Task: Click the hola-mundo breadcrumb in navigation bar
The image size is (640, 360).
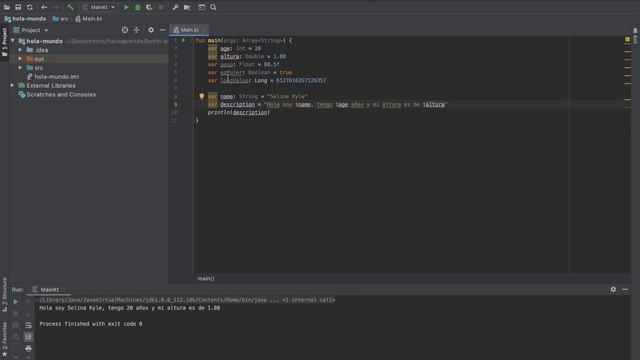Action: [26, 19]
